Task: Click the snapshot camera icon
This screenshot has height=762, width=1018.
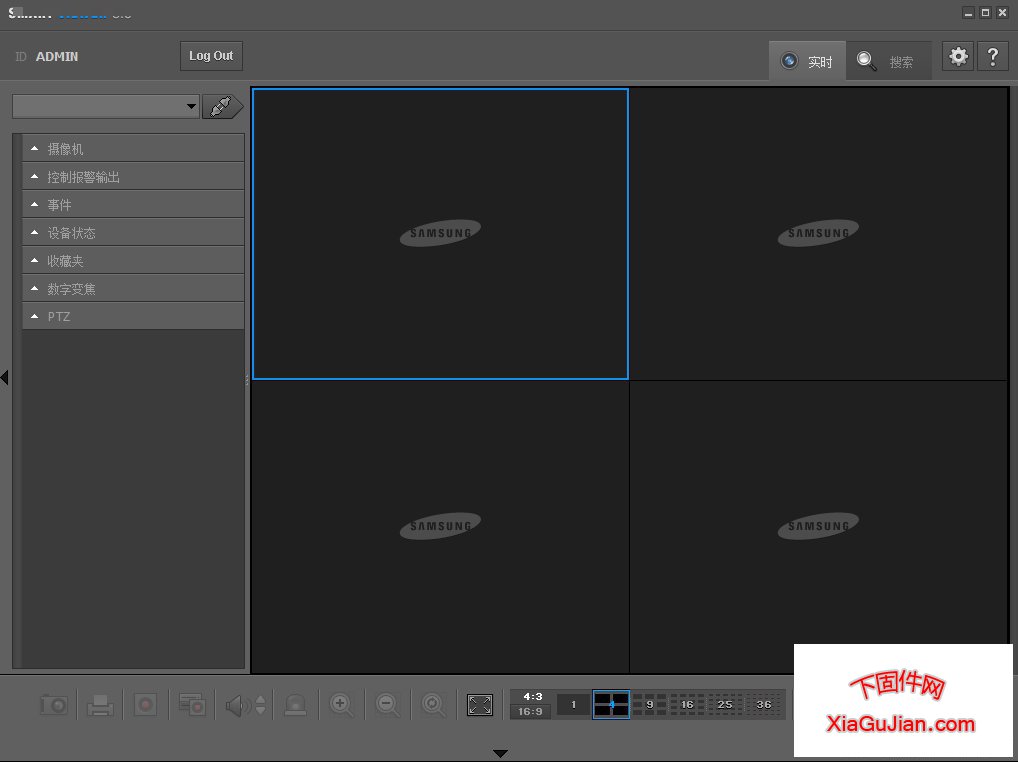Action: coord(54,705)
